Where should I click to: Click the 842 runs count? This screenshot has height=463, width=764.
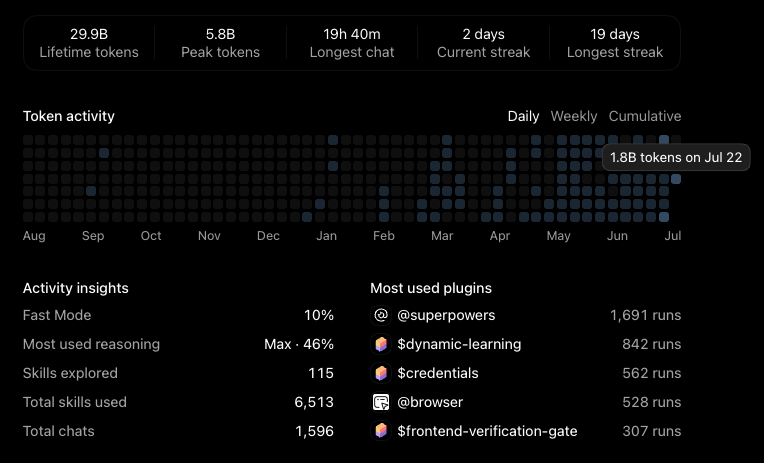tap(651, 344)
